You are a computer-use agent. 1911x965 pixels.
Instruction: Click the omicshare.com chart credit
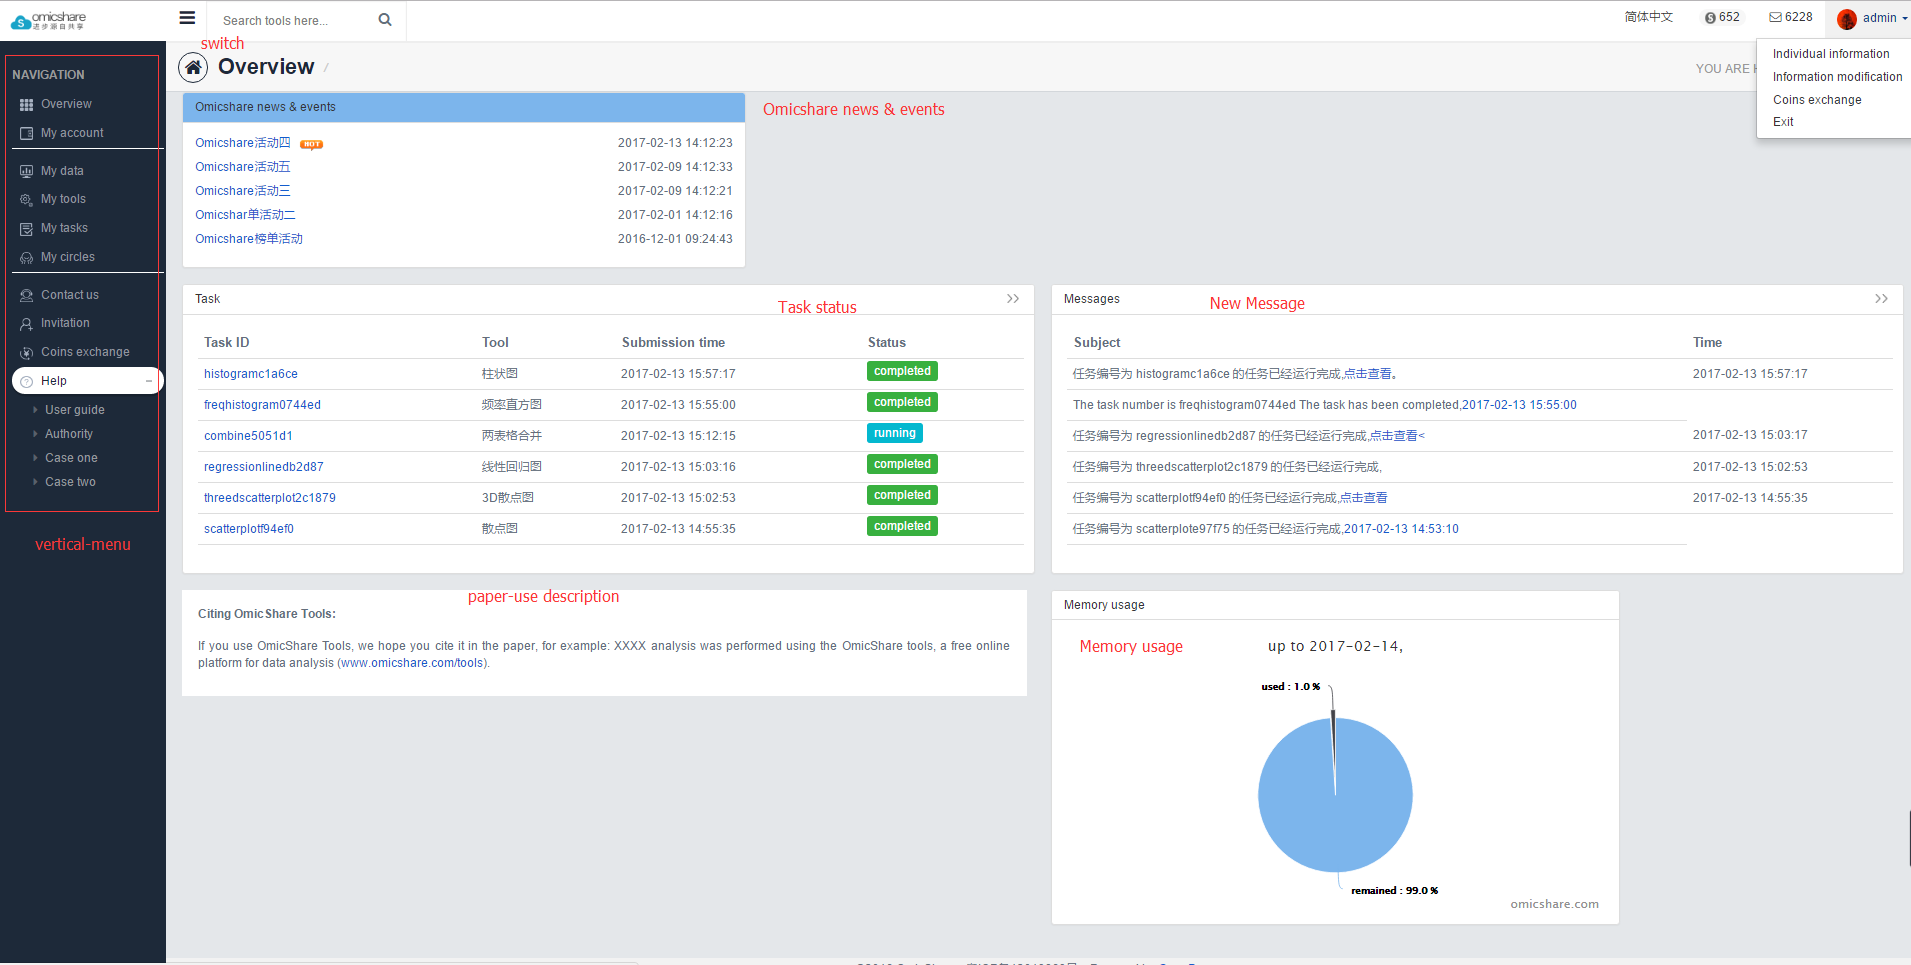pyautogui.click(x=1554, y=904)
